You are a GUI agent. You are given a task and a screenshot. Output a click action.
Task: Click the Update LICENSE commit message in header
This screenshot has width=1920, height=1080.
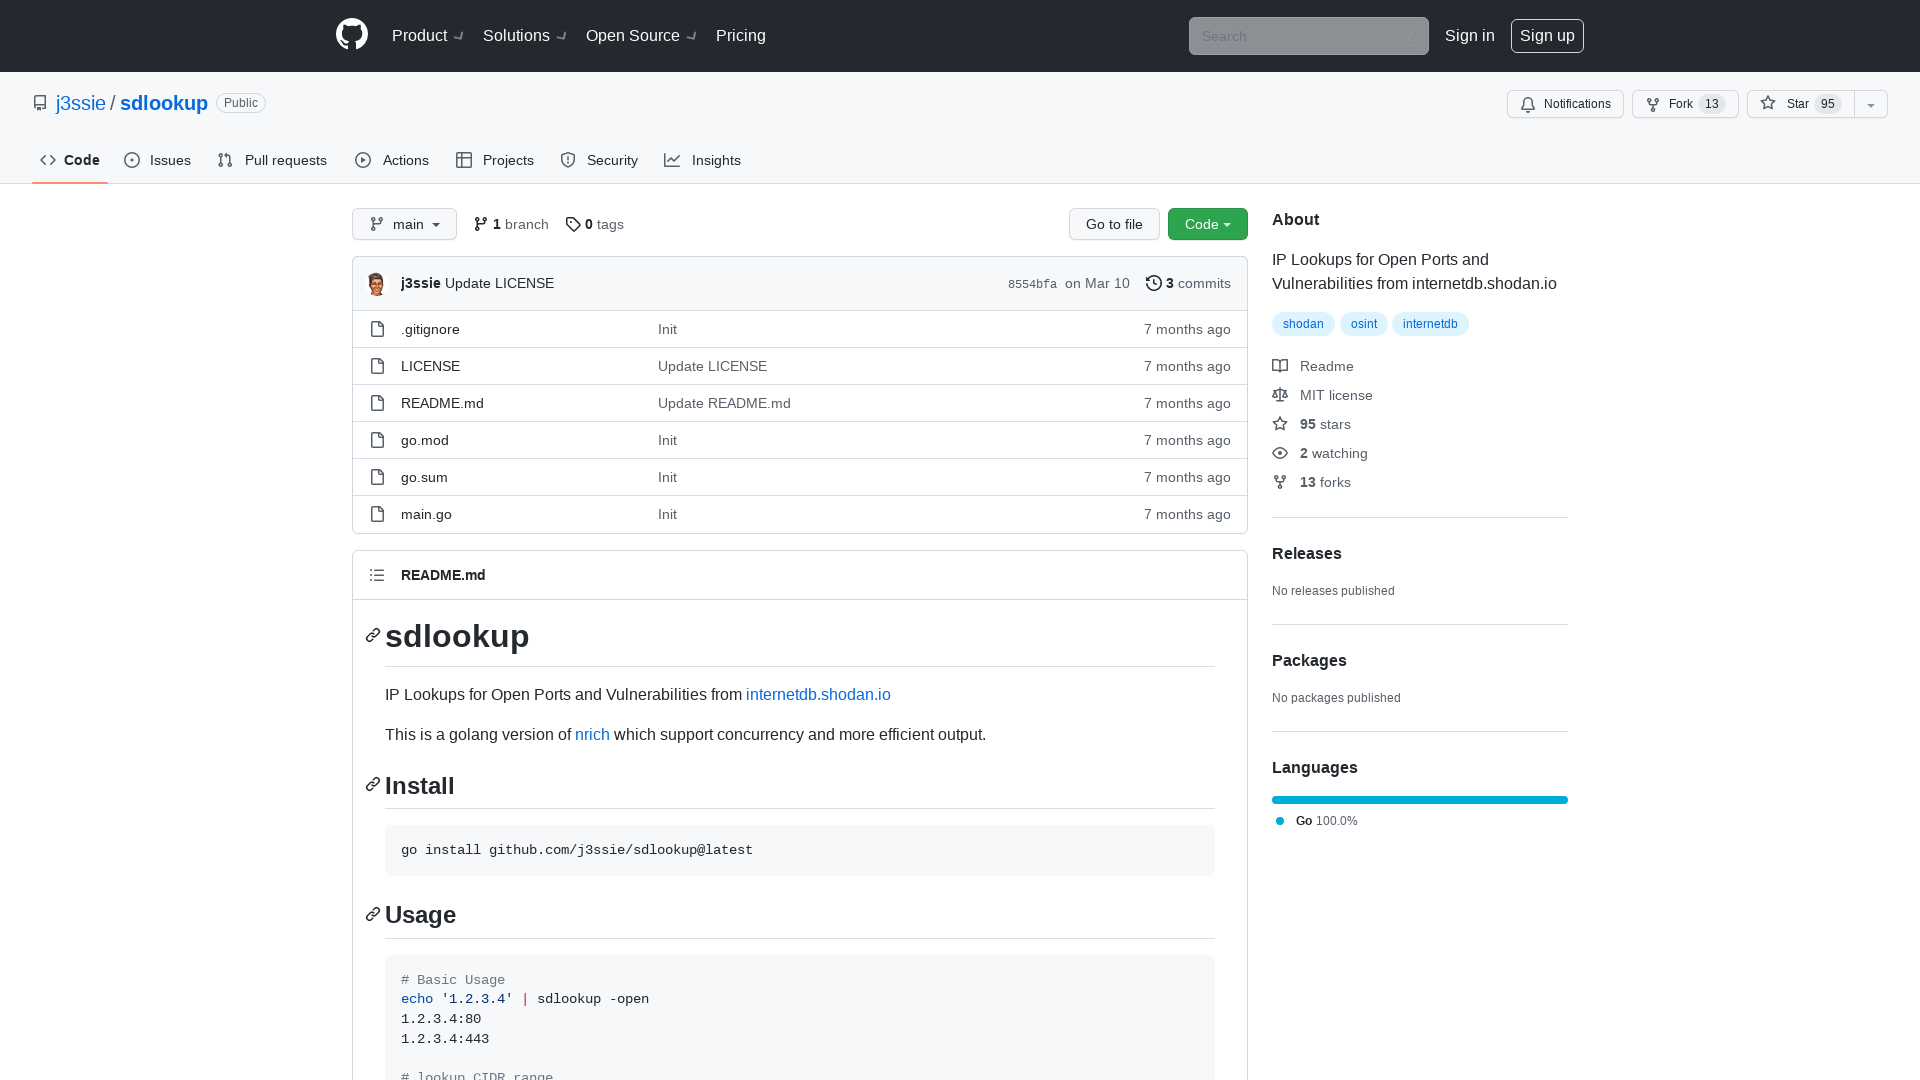click(499, 283)
